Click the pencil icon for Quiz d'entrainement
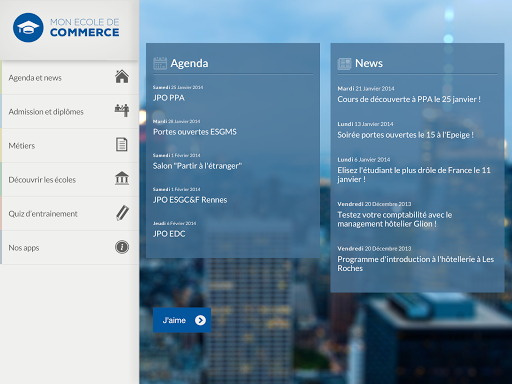The width and height of the screenshot is (512, 384). pyautogui.click(x=122, y=213)
